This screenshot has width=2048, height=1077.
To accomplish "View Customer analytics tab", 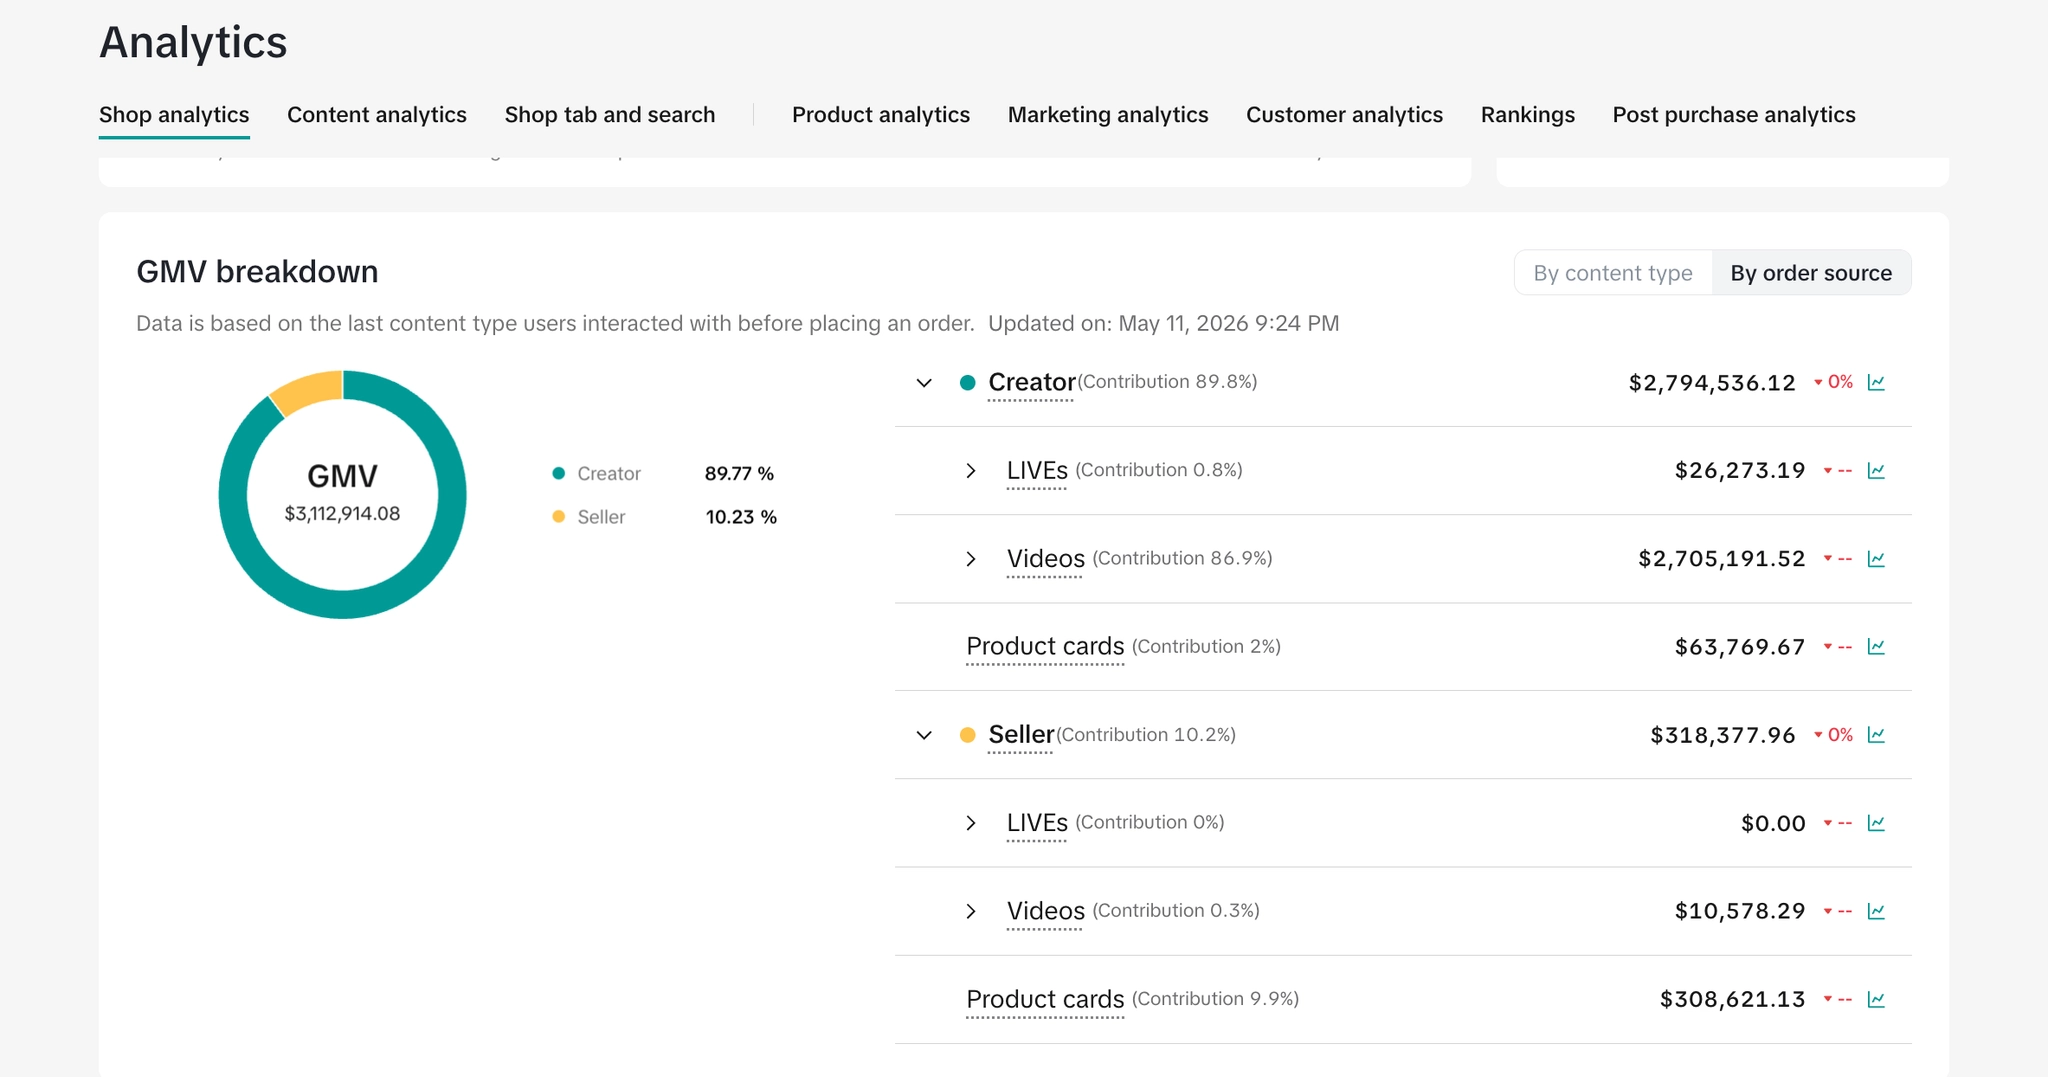I will [x=1344, y=115].
